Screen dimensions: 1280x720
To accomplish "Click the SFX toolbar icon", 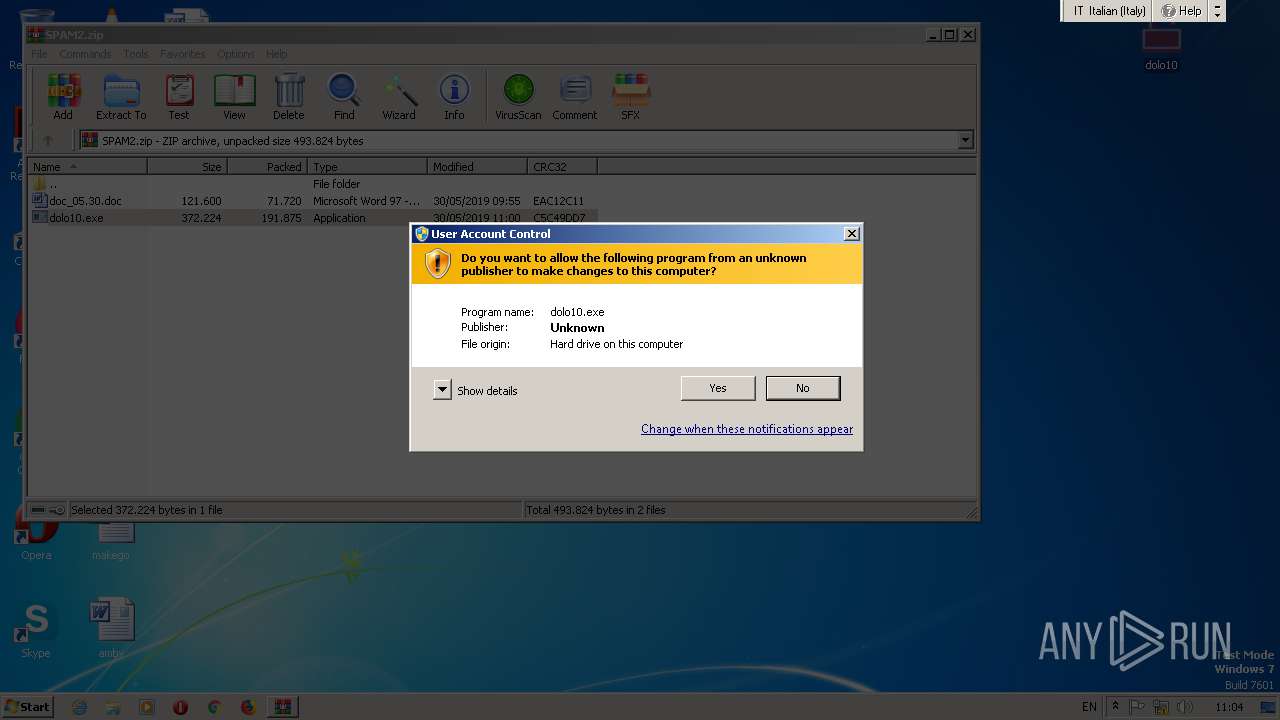I will pos(630,97).
